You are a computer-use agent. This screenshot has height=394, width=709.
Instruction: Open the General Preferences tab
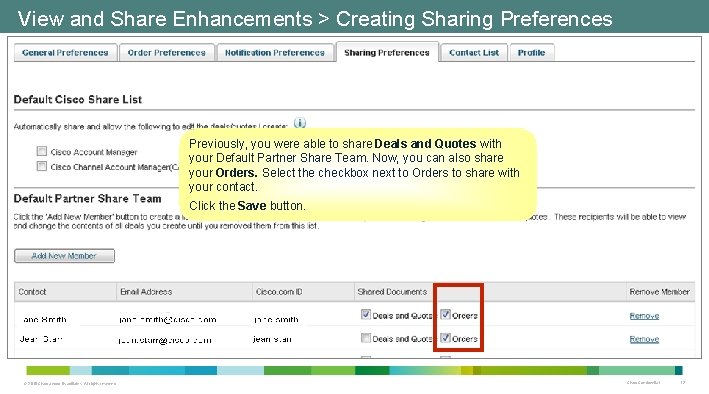pos(65,52)
